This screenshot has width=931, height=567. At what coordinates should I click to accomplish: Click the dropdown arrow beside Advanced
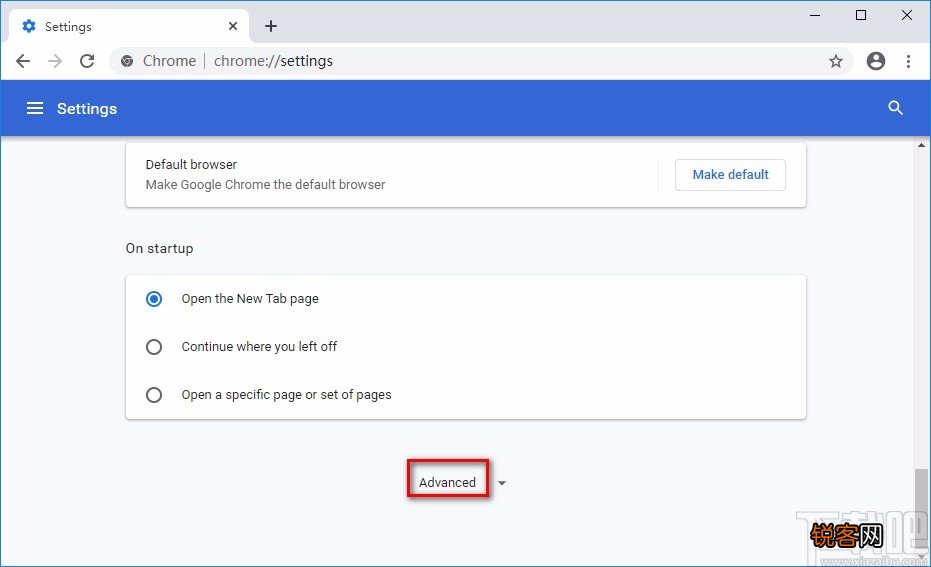pos(502,483)
